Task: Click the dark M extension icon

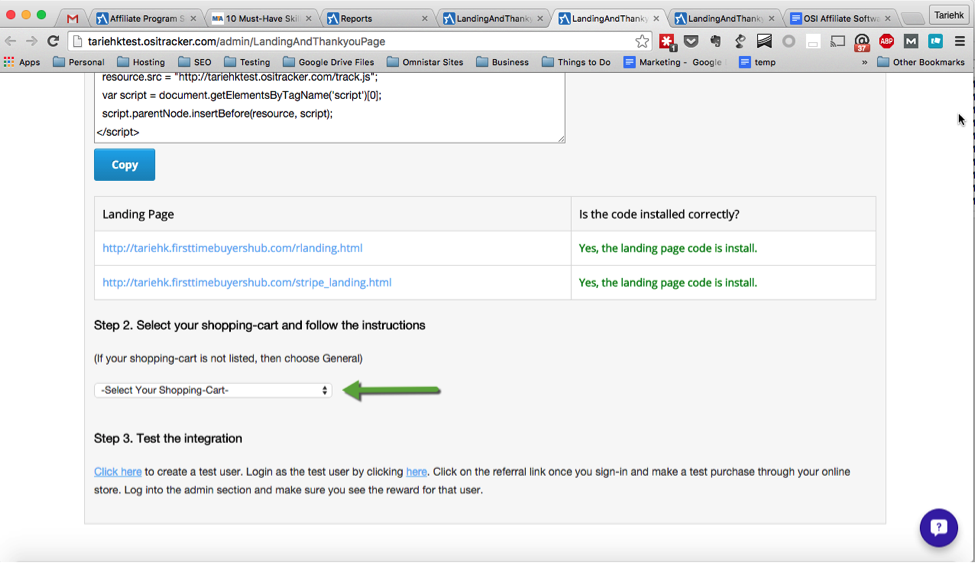Action: click(911, 42)
